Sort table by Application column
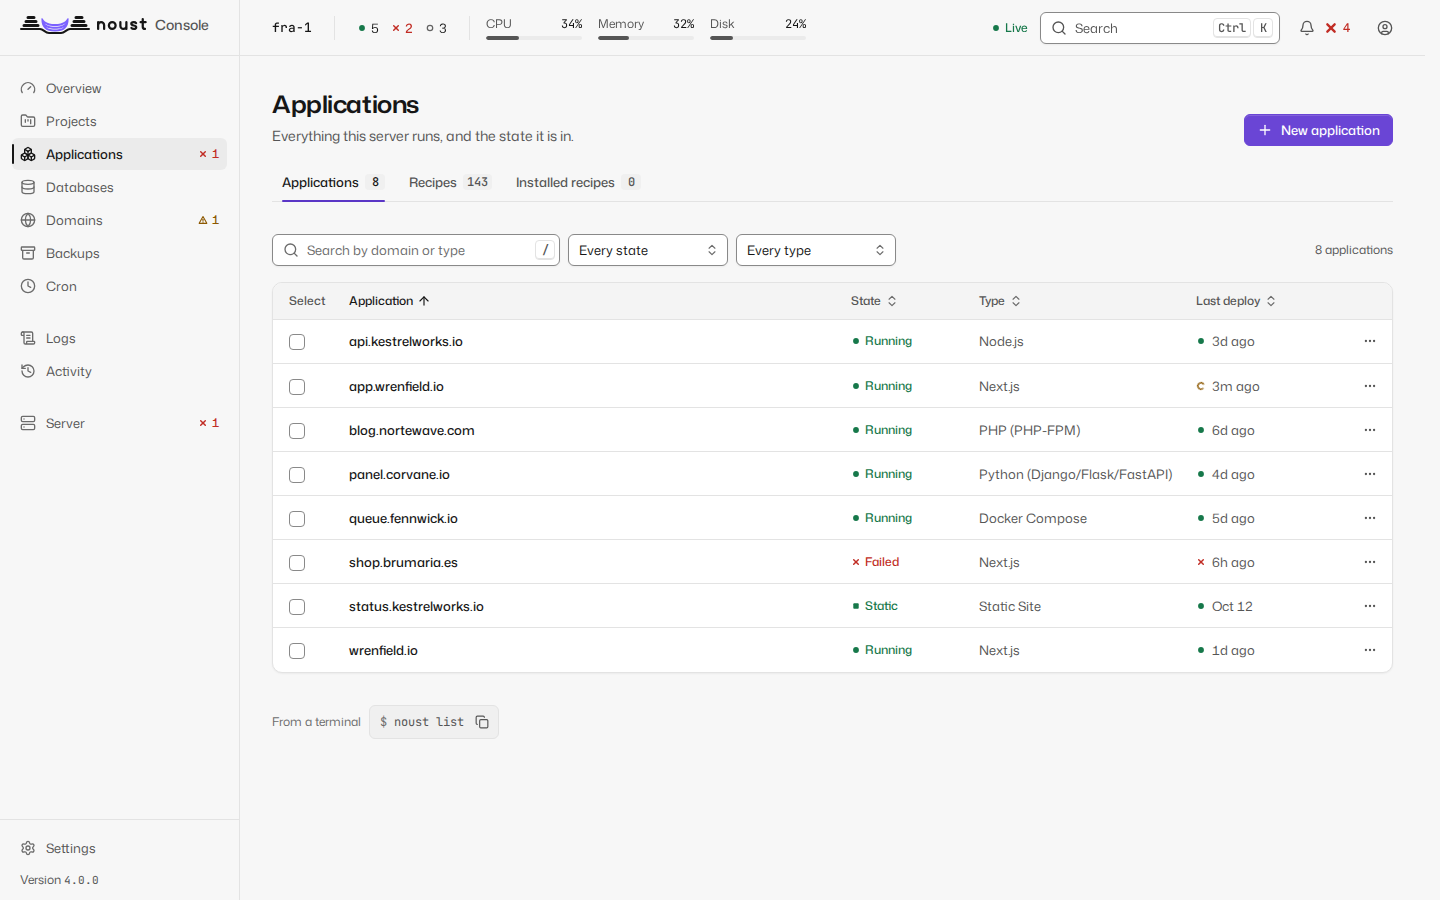The height and width of the screenshot is (900, 1440). pos(389,301)
